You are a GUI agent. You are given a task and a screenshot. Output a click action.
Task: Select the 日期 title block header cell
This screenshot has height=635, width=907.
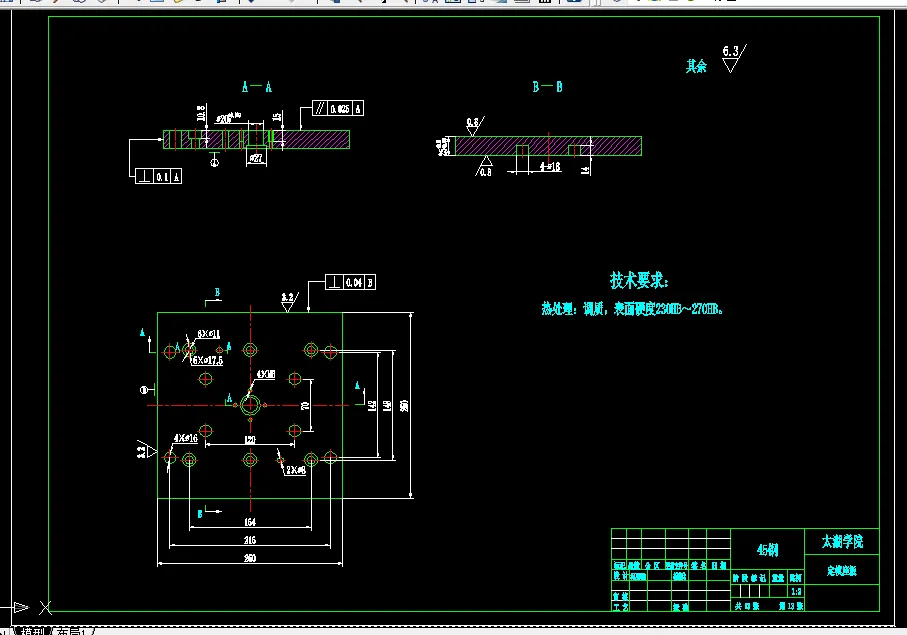(719, 565)
